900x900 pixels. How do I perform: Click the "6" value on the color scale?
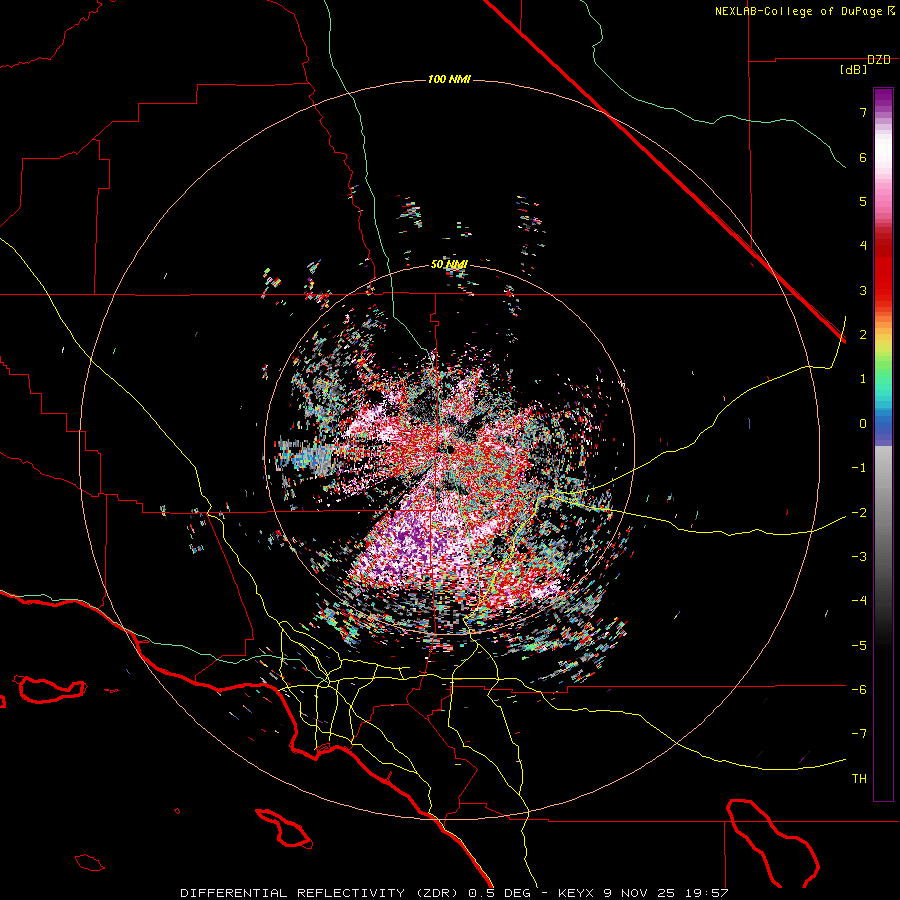point(863,157)
